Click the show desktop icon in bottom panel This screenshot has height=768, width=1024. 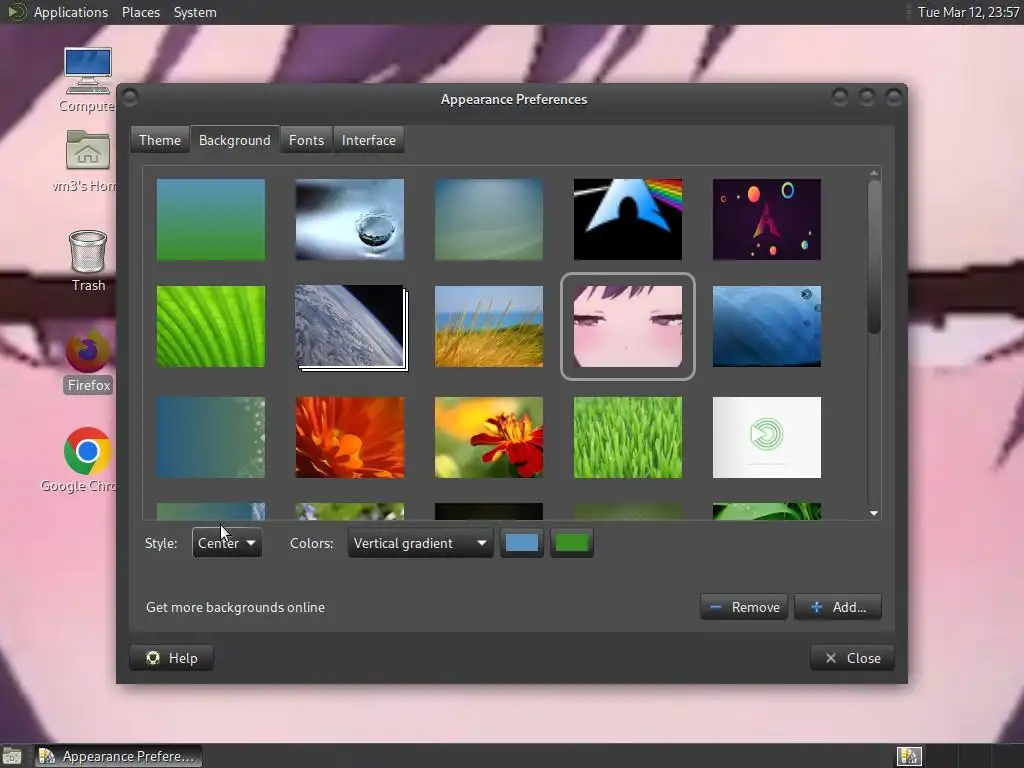click(x=12, y=756)
